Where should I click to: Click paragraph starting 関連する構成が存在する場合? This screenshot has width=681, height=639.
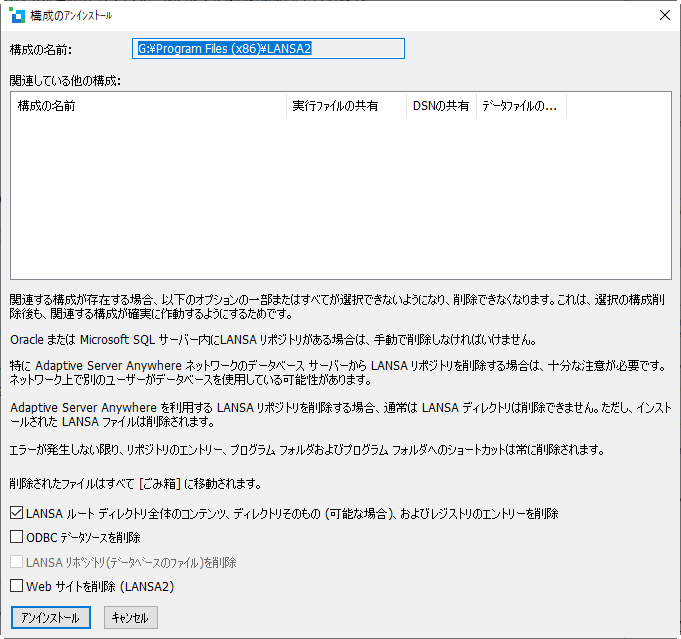pyautogui.click(x=337, y=306)
